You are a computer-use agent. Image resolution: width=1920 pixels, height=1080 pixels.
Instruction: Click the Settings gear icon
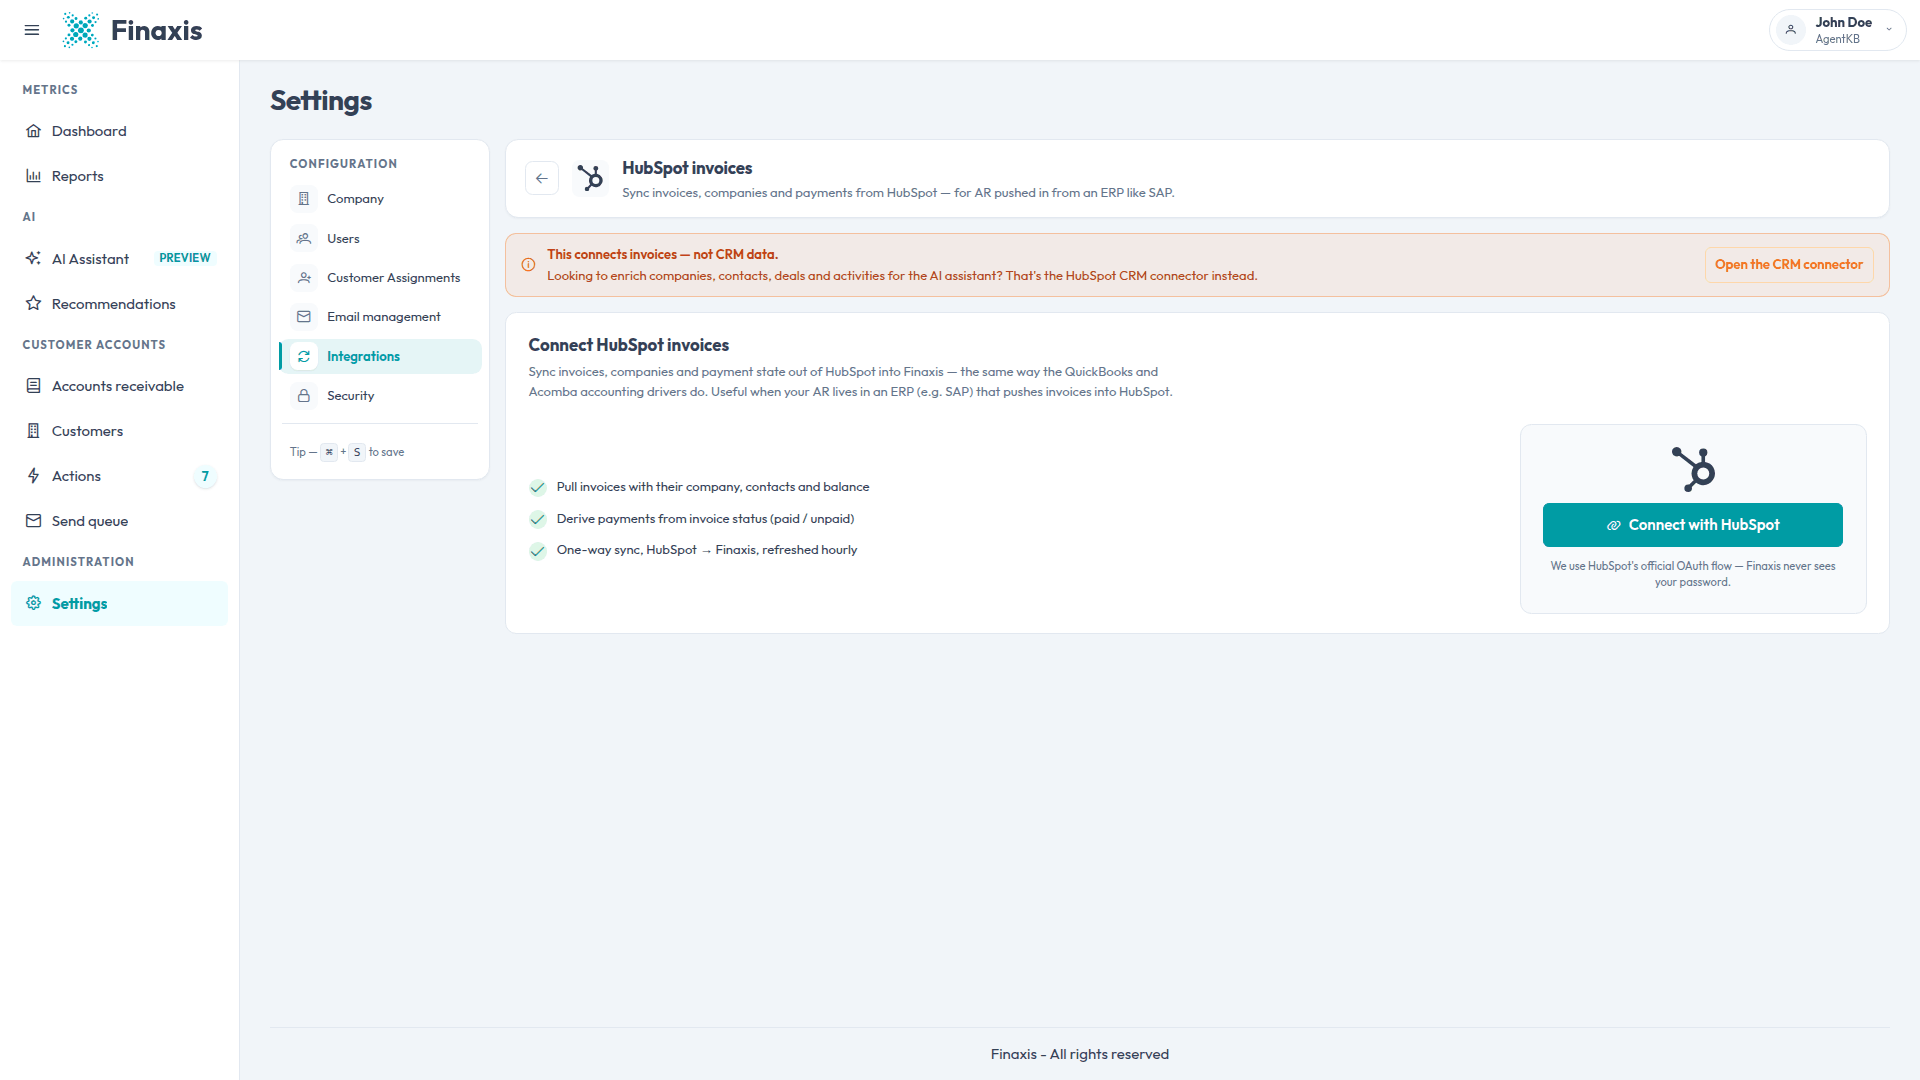pos(34,603)
